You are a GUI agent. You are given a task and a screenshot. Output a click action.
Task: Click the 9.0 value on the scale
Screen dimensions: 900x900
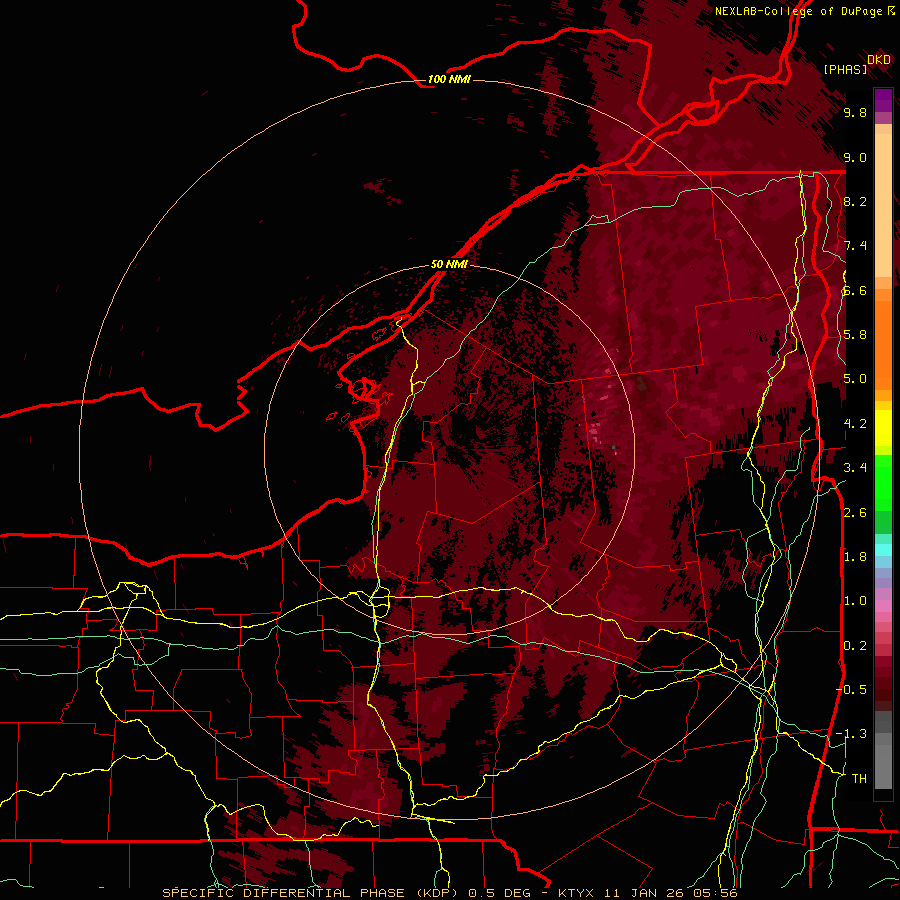(855, 158)
